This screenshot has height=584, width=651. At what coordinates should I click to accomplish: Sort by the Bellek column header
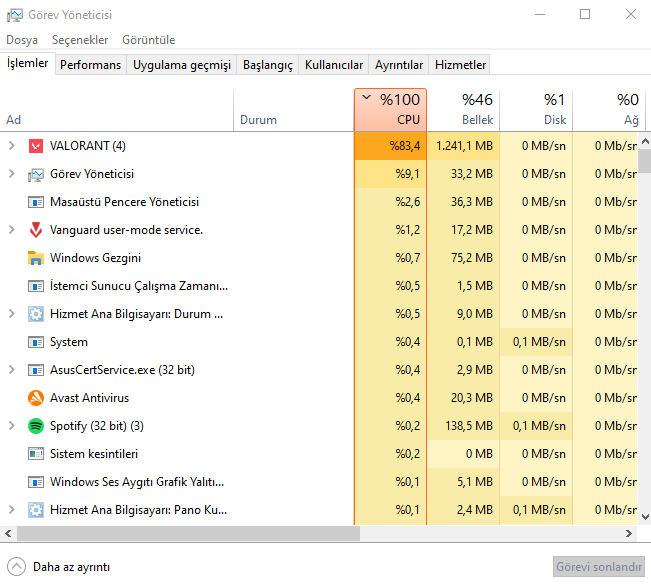(x=463, y=110)
